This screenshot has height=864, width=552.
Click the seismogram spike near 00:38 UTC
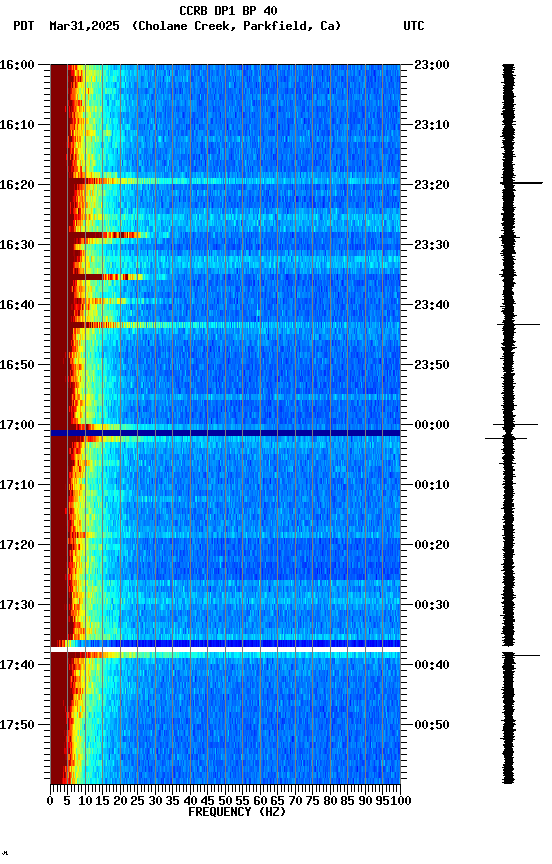click(521, 656)
